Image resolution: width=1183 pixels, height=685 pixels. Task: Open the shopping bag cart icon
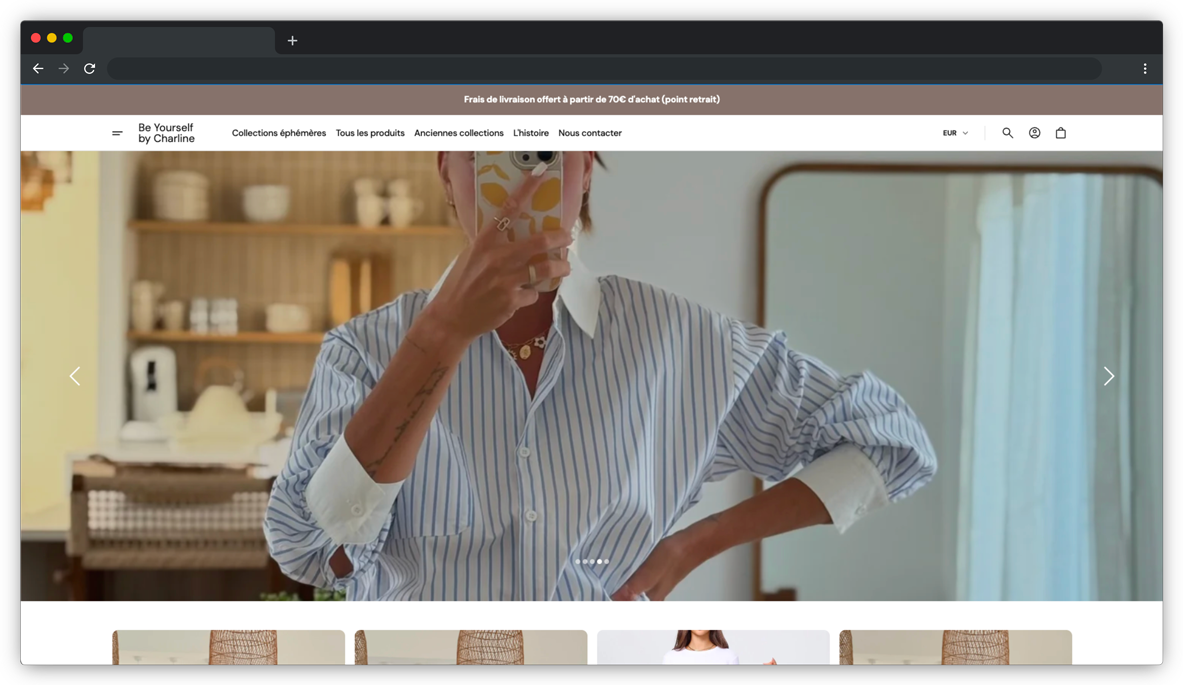click(x=1061, y=133)
